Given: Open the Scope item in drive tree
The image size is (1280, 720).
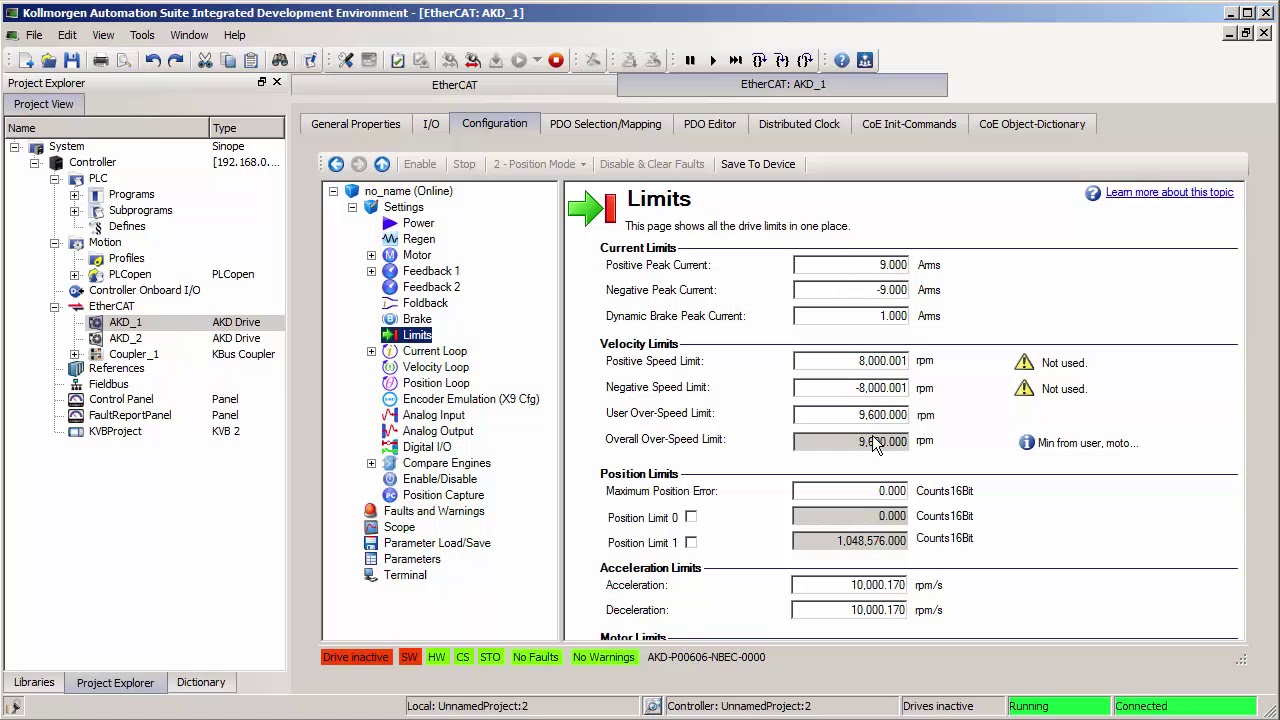Looking at the screenshot, I should click(399, 527).
